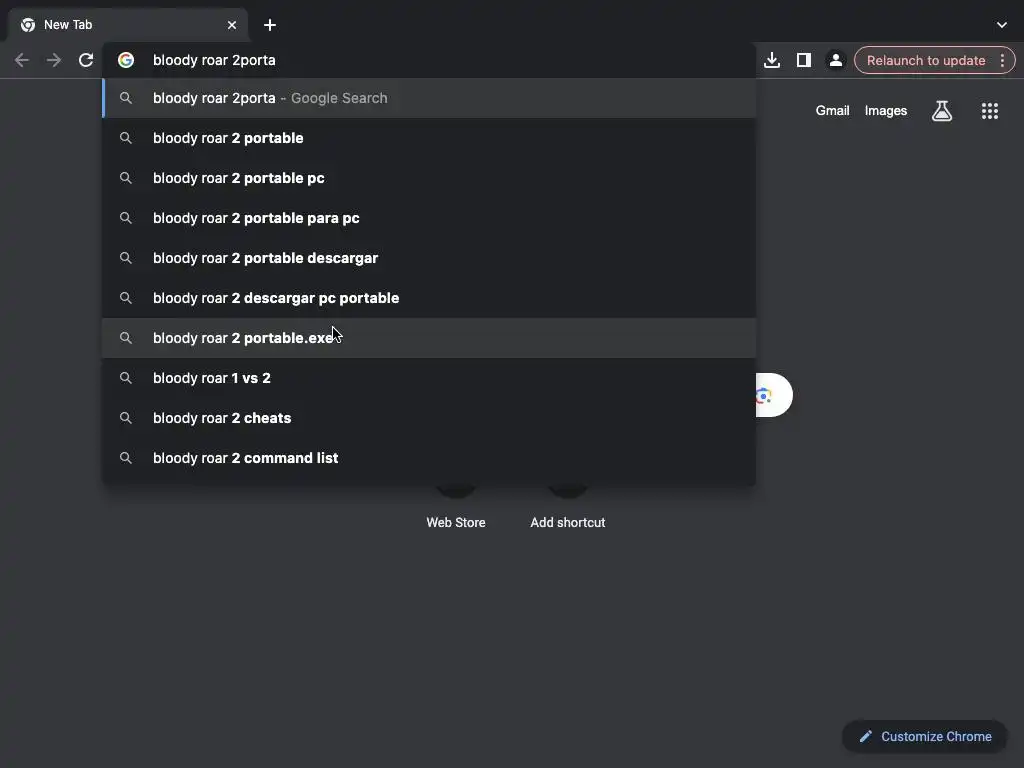Choose suggestion 'bloody roar 2 cheats'

(x=429, y=418)
